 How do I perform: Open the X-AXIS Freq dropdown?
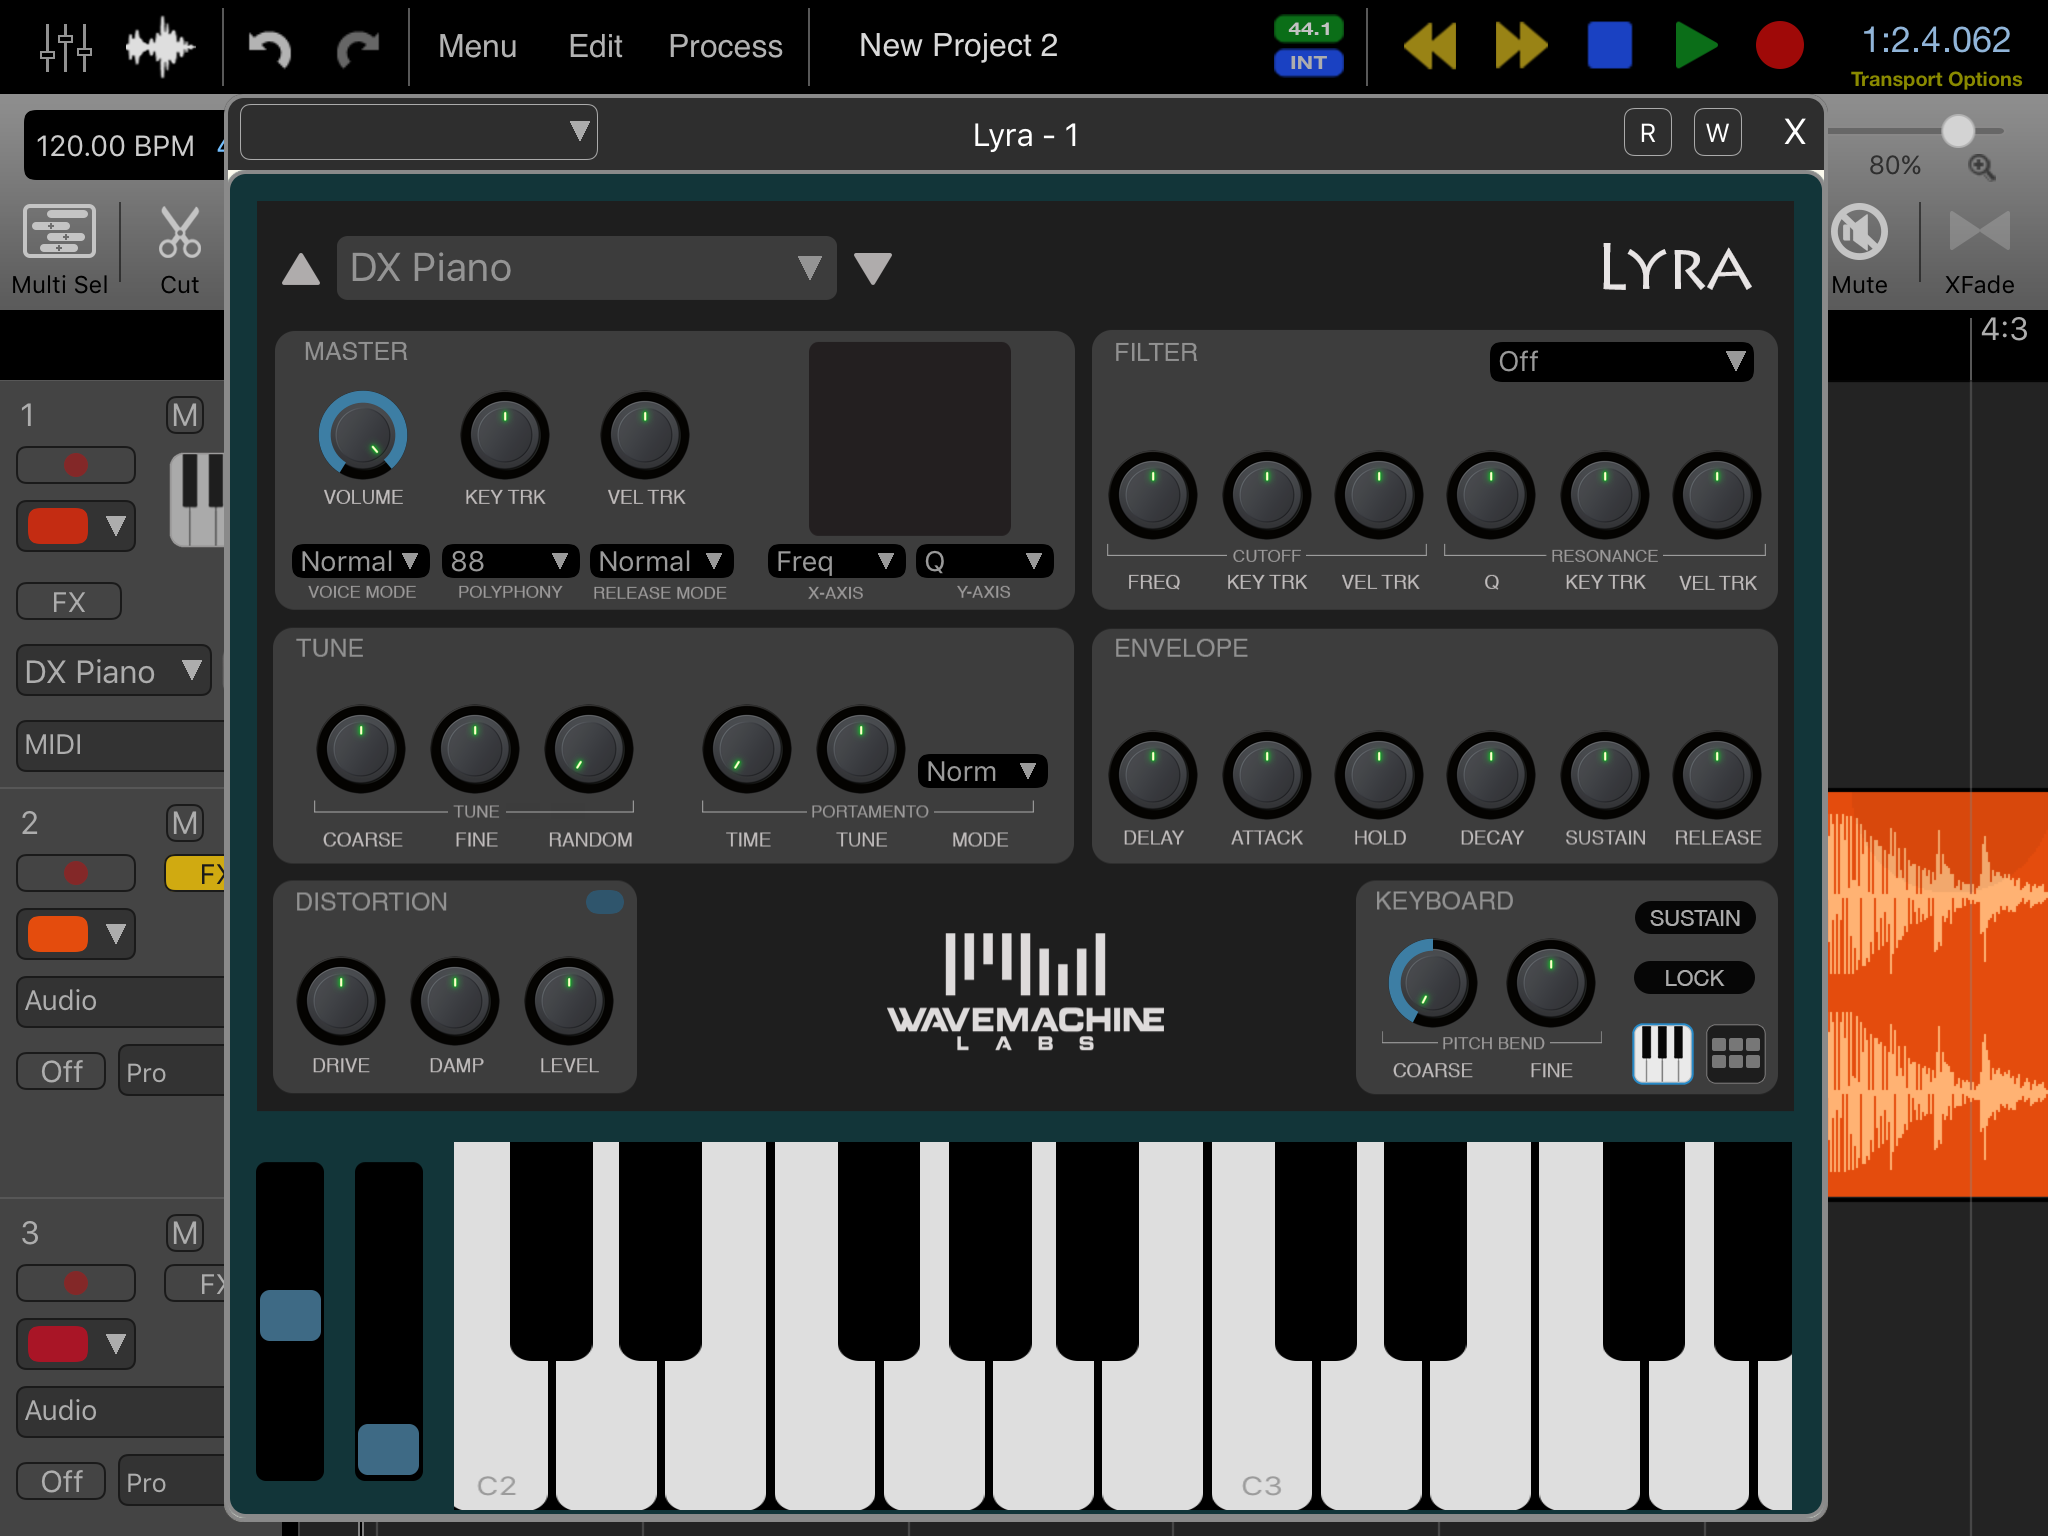836,561
